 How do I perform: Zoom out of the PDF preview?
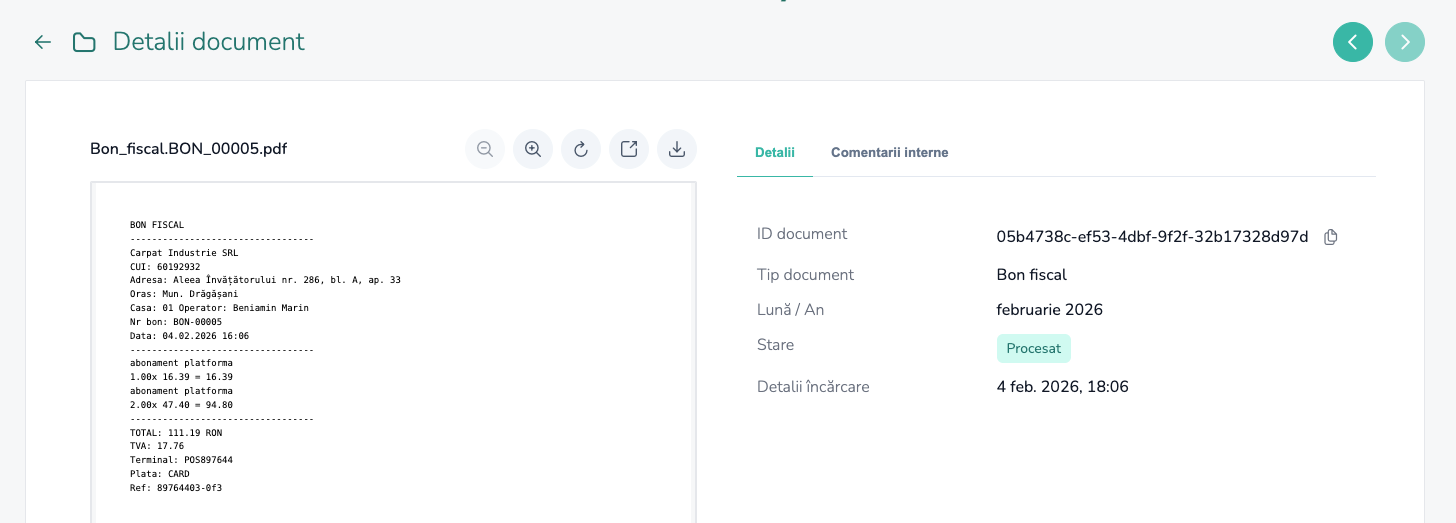pyautogui.click(x=485, y=149)
